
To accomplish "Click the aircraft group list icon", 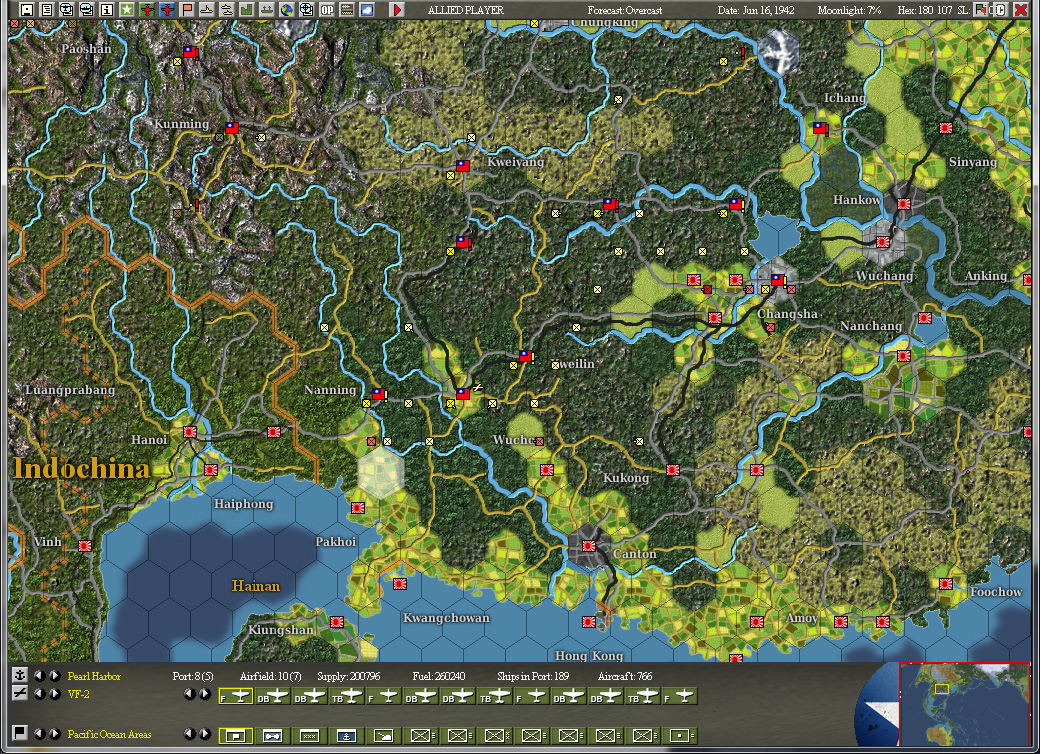I will pos(20,694).
